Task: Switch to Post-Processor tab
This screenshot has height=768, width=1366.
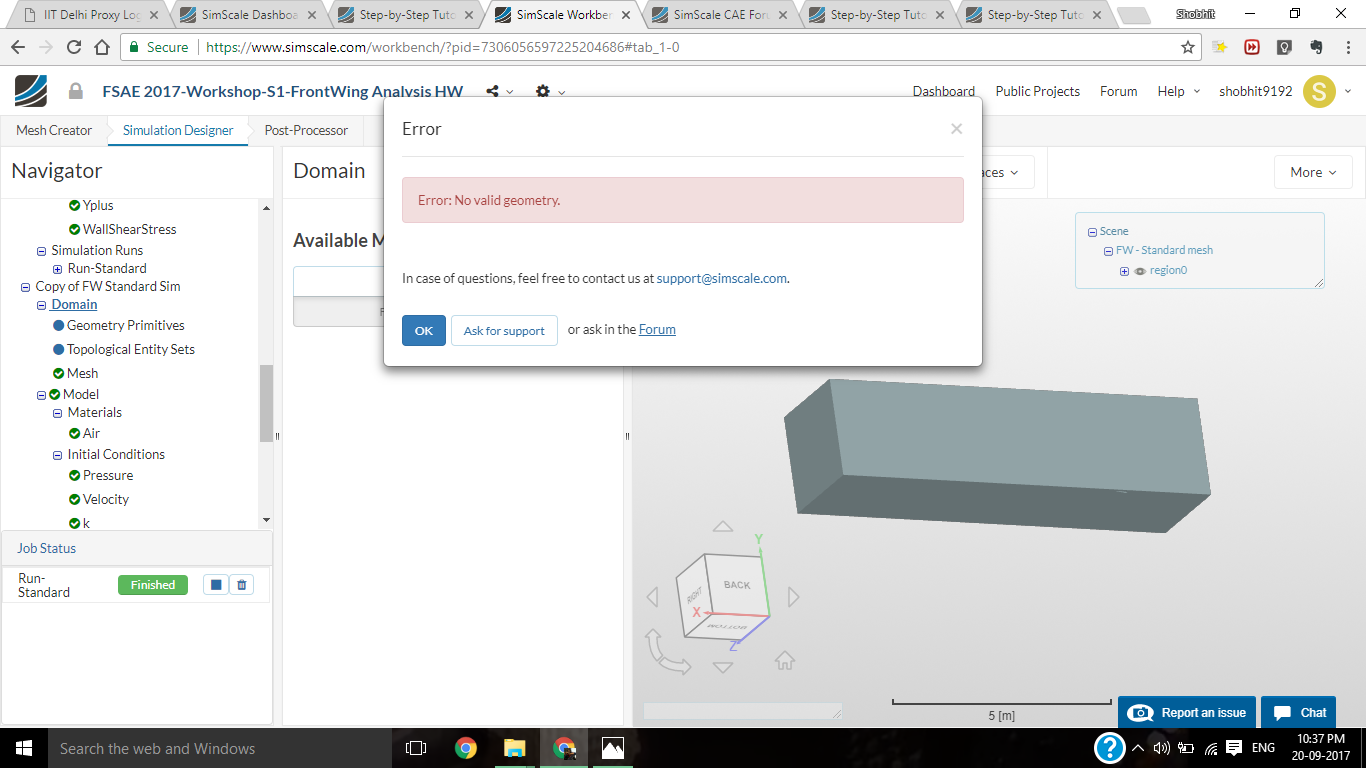Action: [306, 130]
